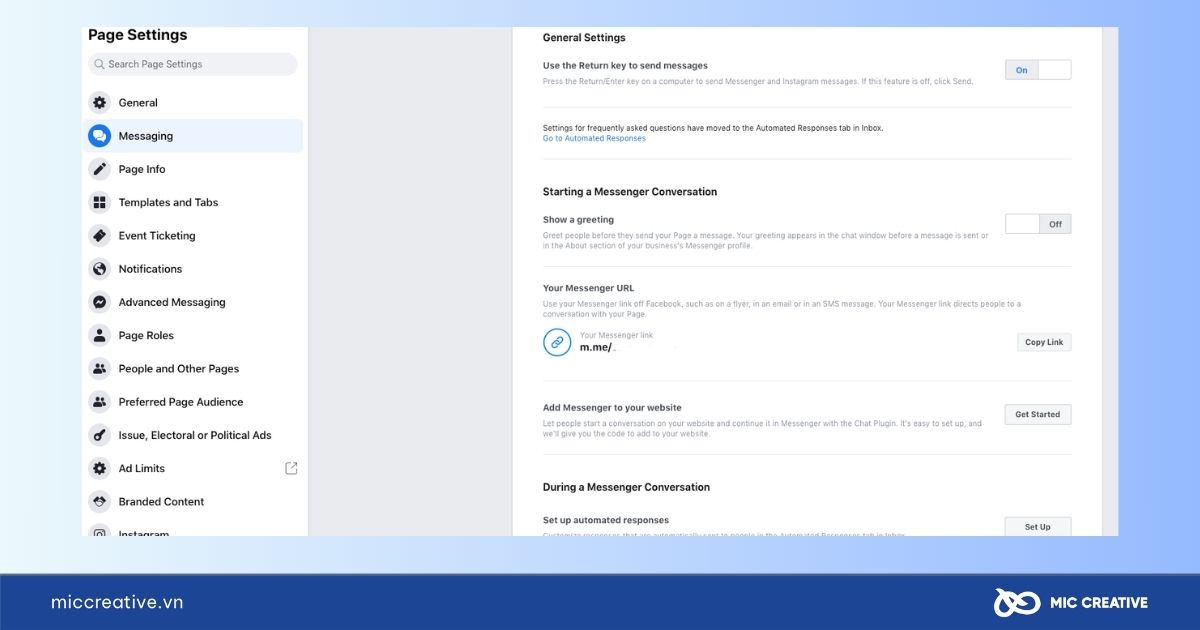1200x630 pixels.
Task: Open People and Other Pages
Action: pyautogui.click(x=193, y=369)
